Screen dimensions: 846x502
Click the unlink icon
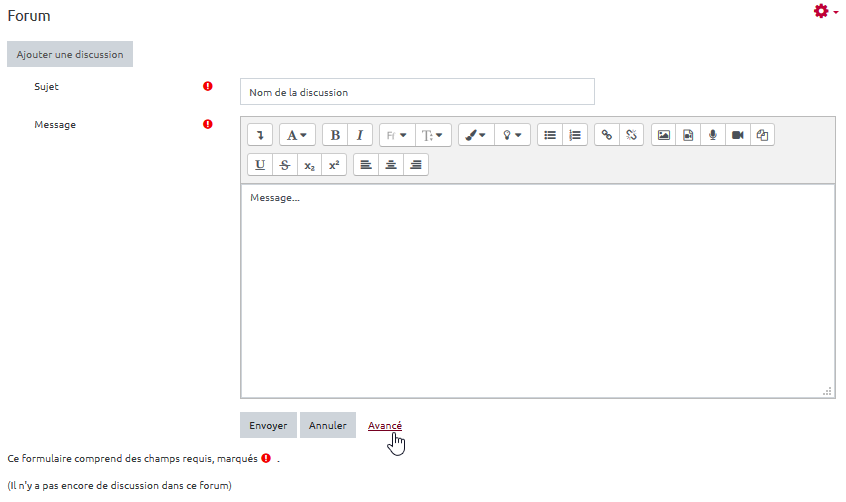[631, 135]
